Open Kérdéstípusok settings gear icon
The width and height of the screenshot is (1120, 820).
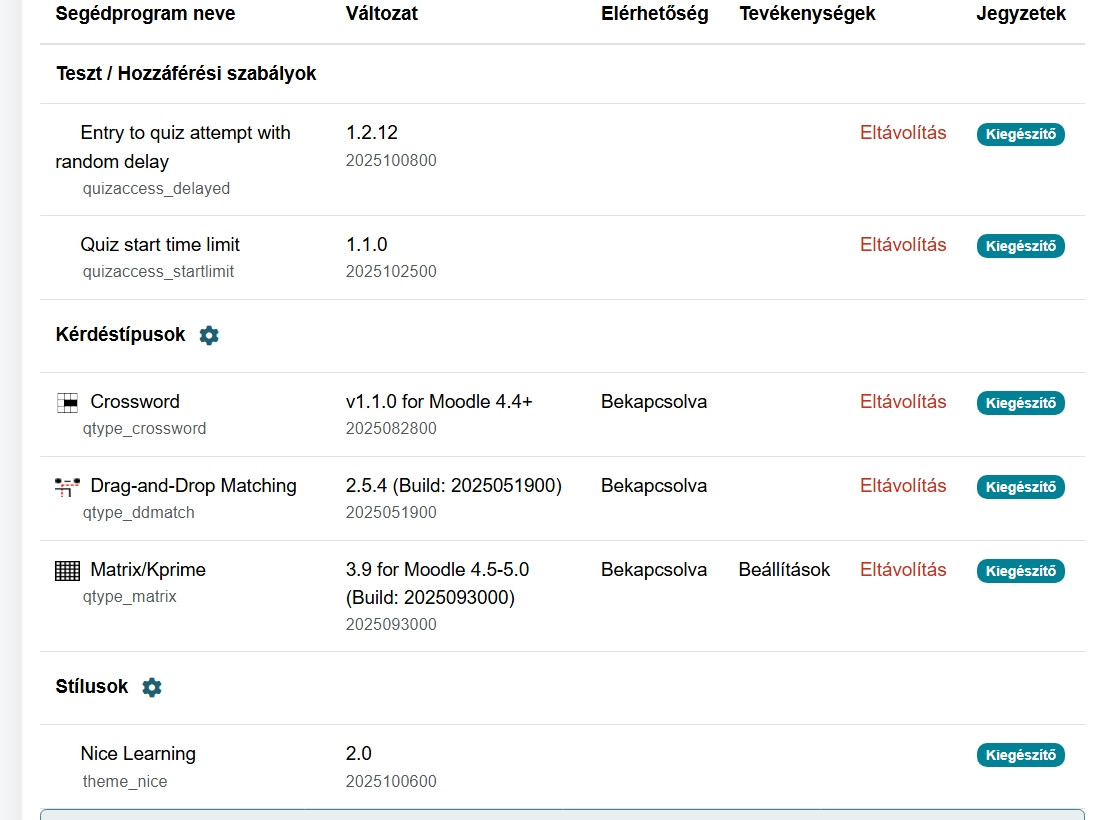[x=209, y=336]
